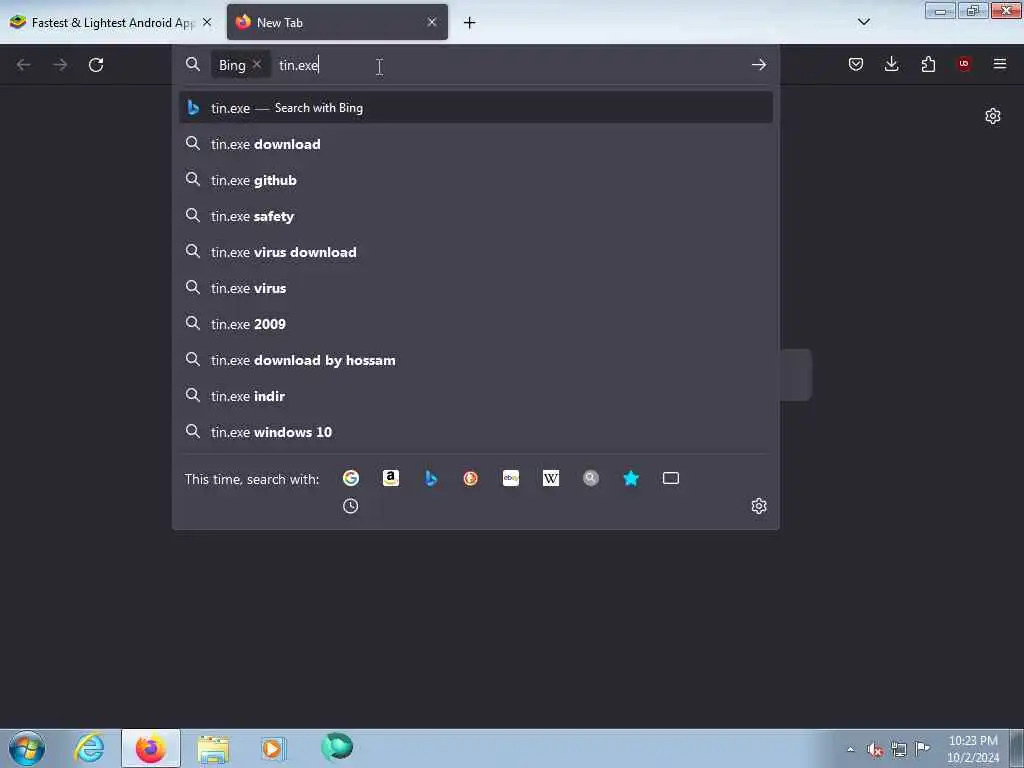The width and height of the screenshot is (1024, 768).
Task: Open the green round app on taskbar
Action: point(337,746)
